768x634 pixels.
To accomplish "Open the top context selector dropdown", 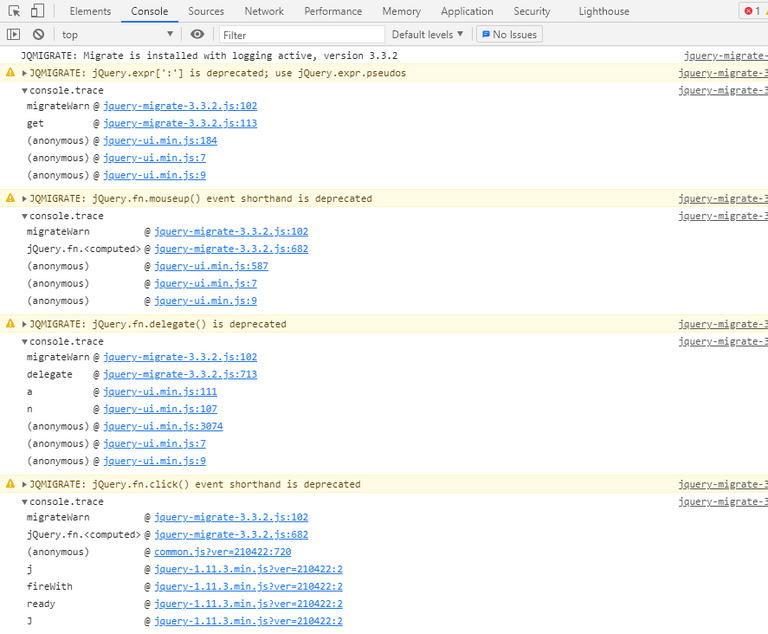I will [117, 34].
